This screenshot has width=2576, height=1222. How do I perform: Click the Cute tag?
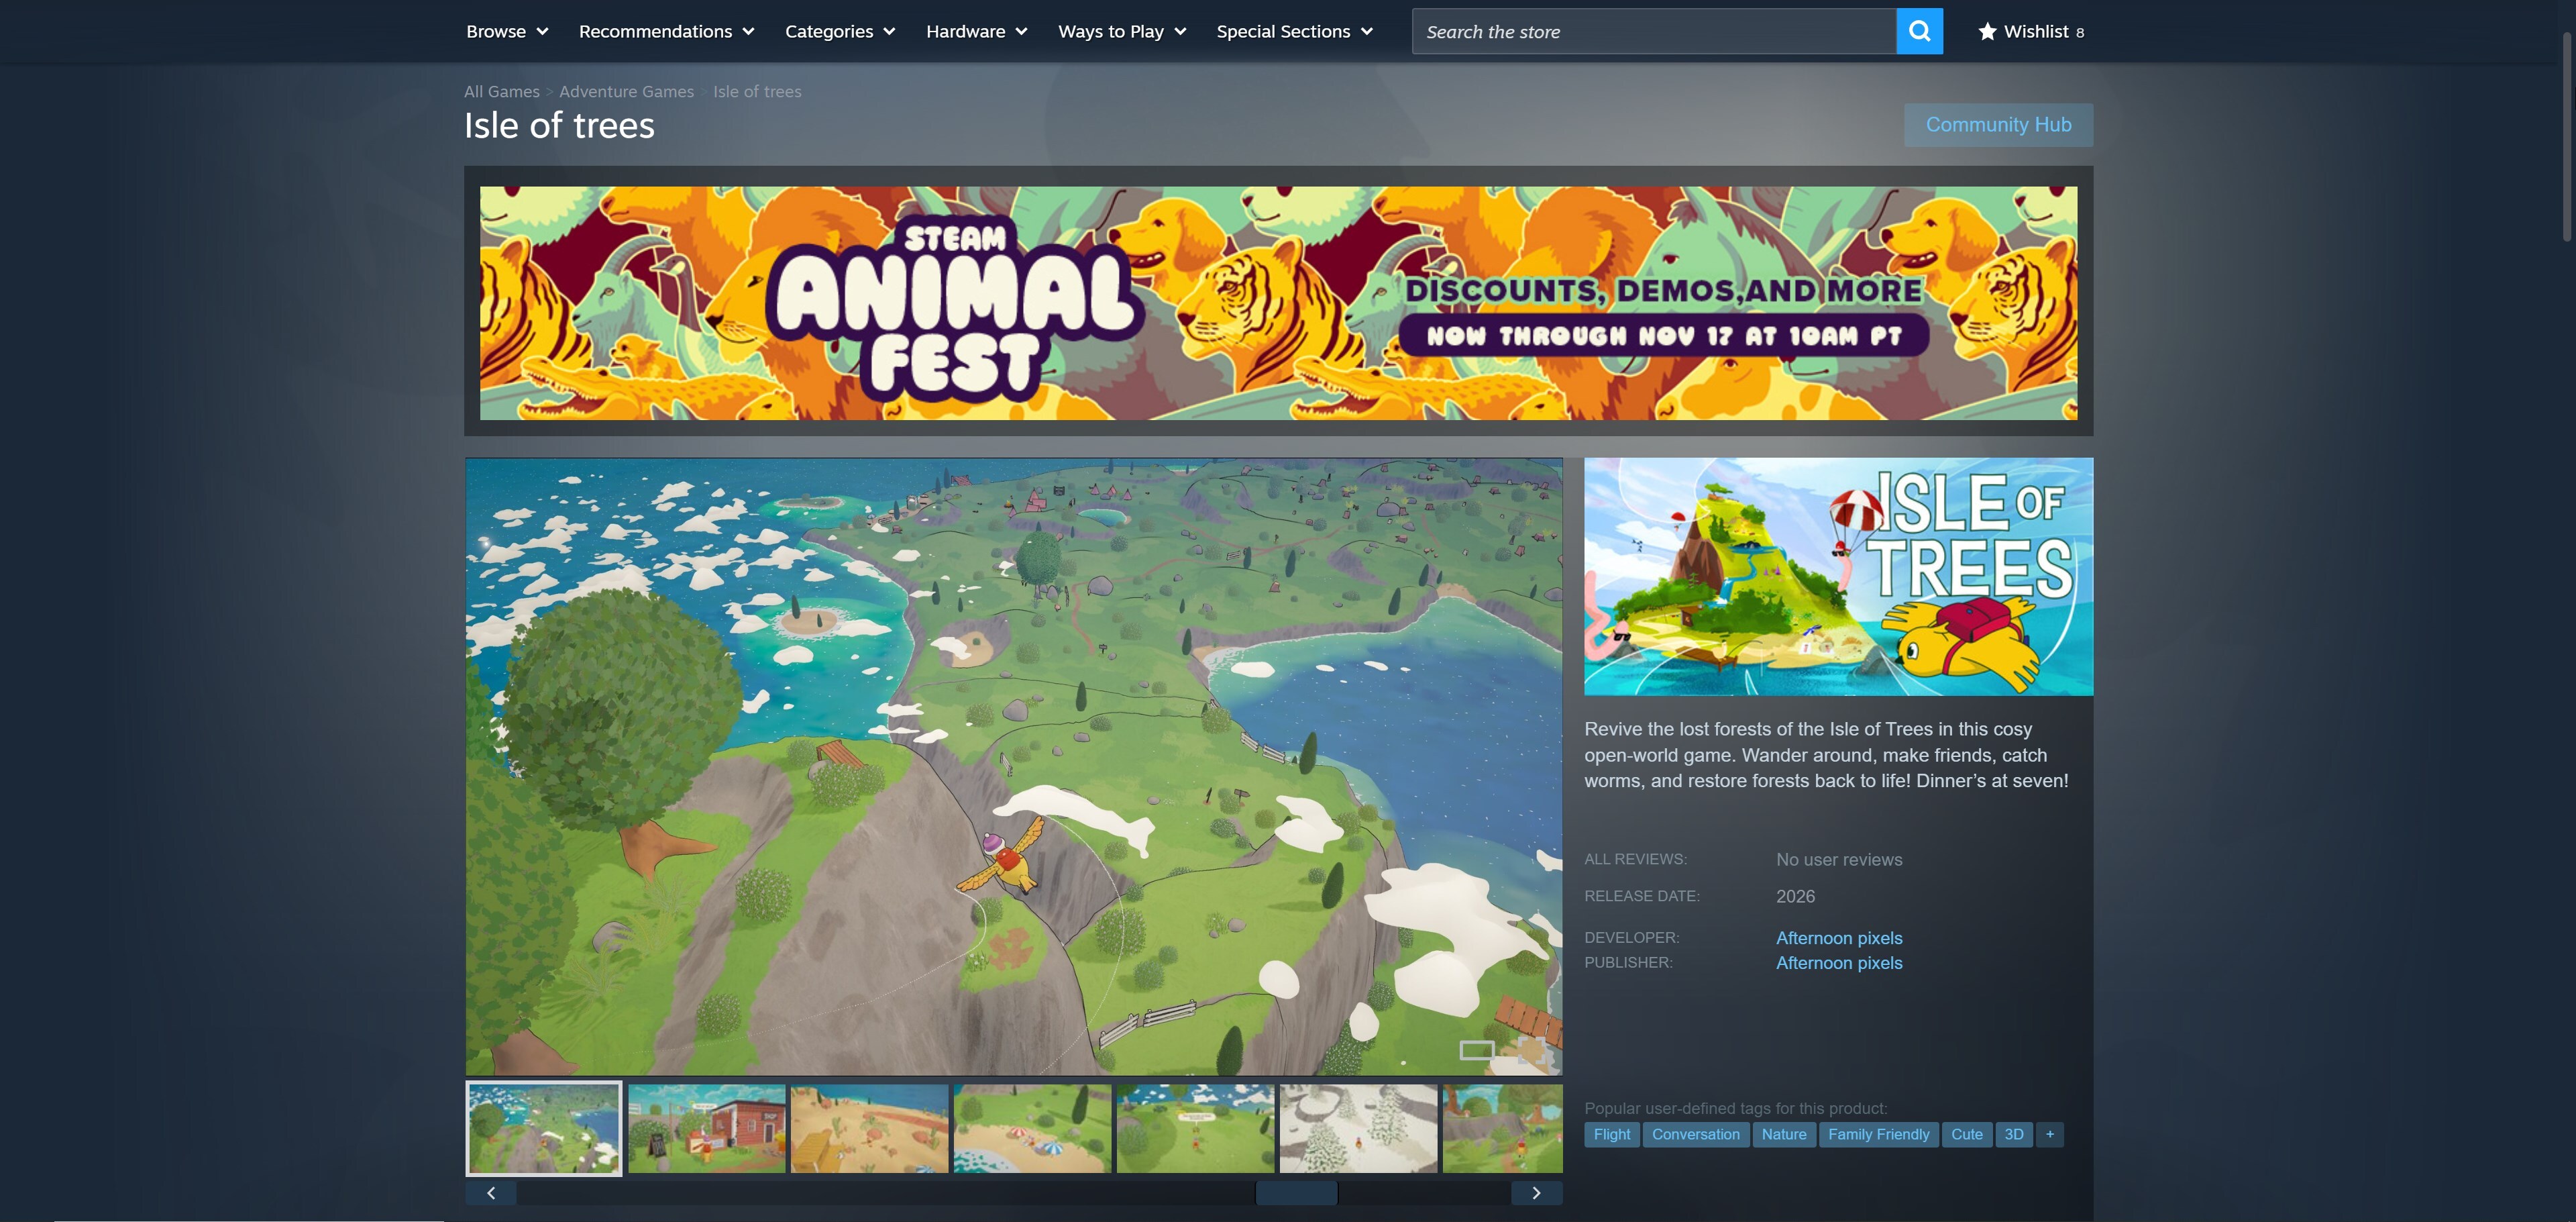pyautogui.click(x=1966, y=1134)
